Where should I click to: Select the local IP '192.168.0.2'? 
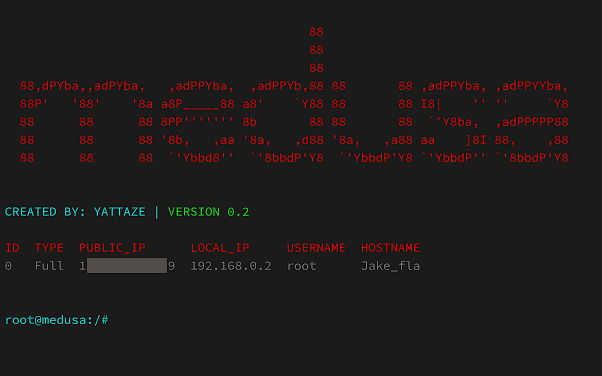click(231, 266)
